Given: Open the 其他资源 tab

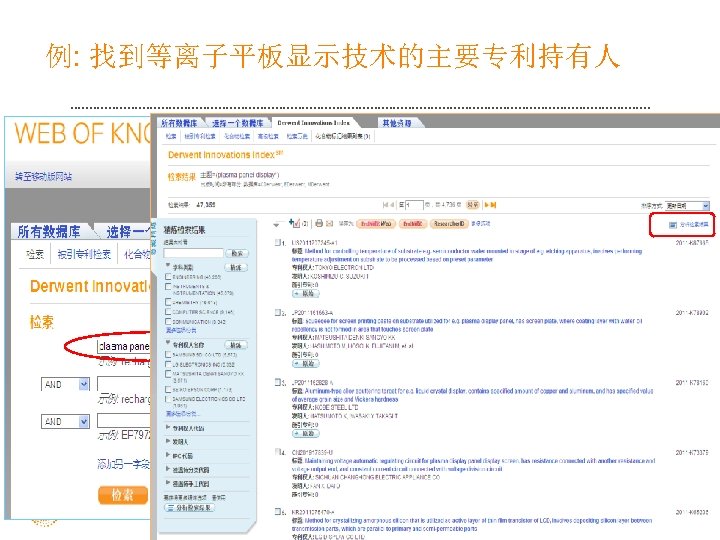Looking at the screenshot, I should [397, 123].
